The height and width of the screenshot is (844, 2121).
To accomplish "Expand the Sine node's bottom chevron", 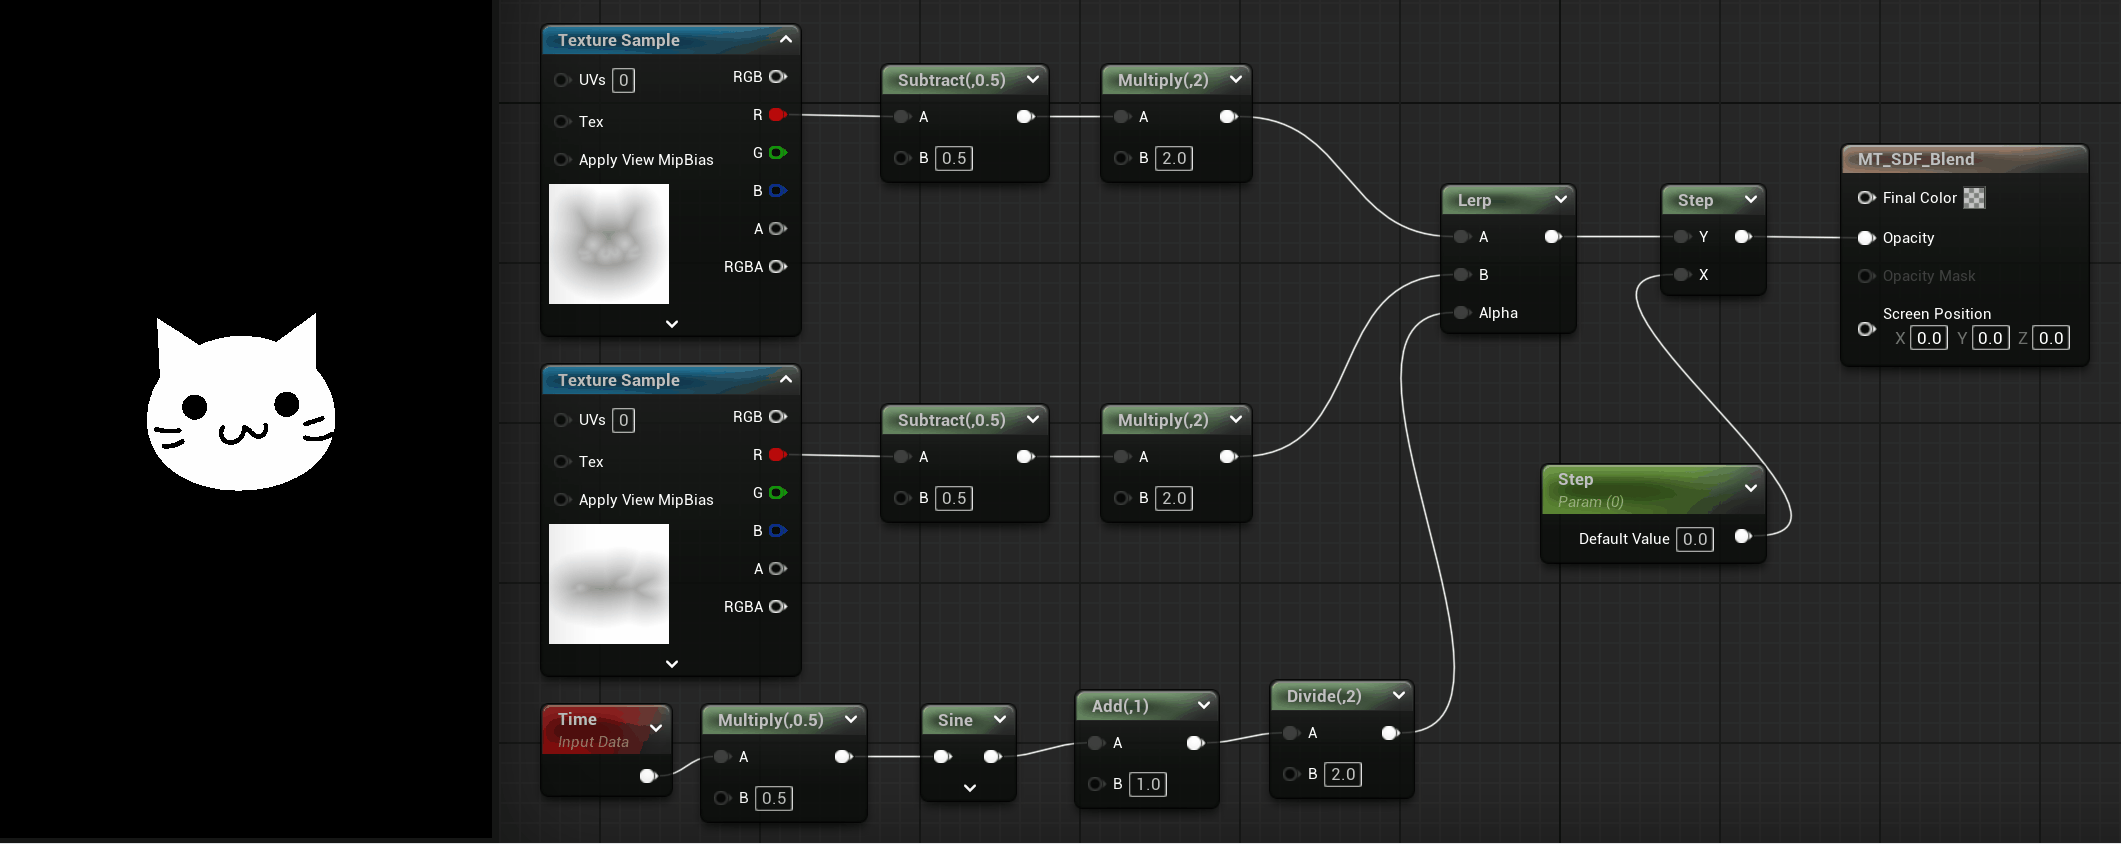I will (969, 788).
